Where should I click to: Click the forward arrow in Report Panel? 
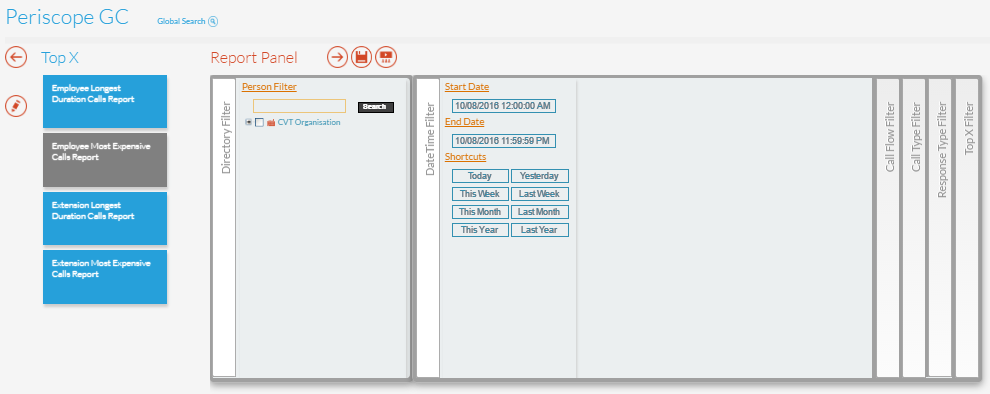338,57
